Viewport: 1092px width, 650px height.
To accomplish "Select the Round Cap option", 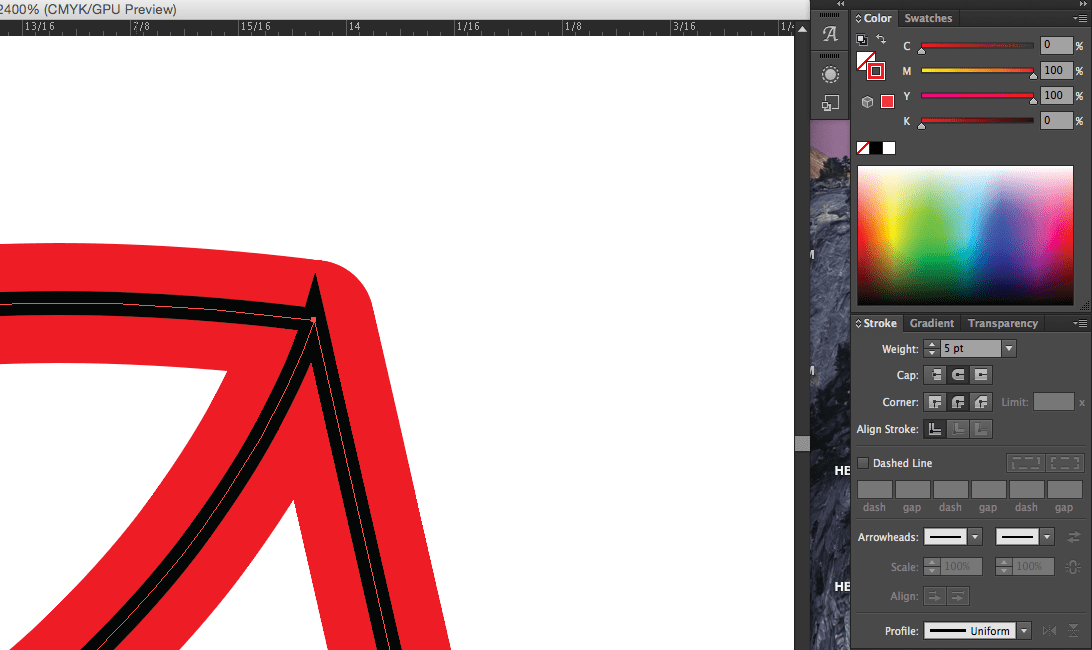I will click(957, 375).
